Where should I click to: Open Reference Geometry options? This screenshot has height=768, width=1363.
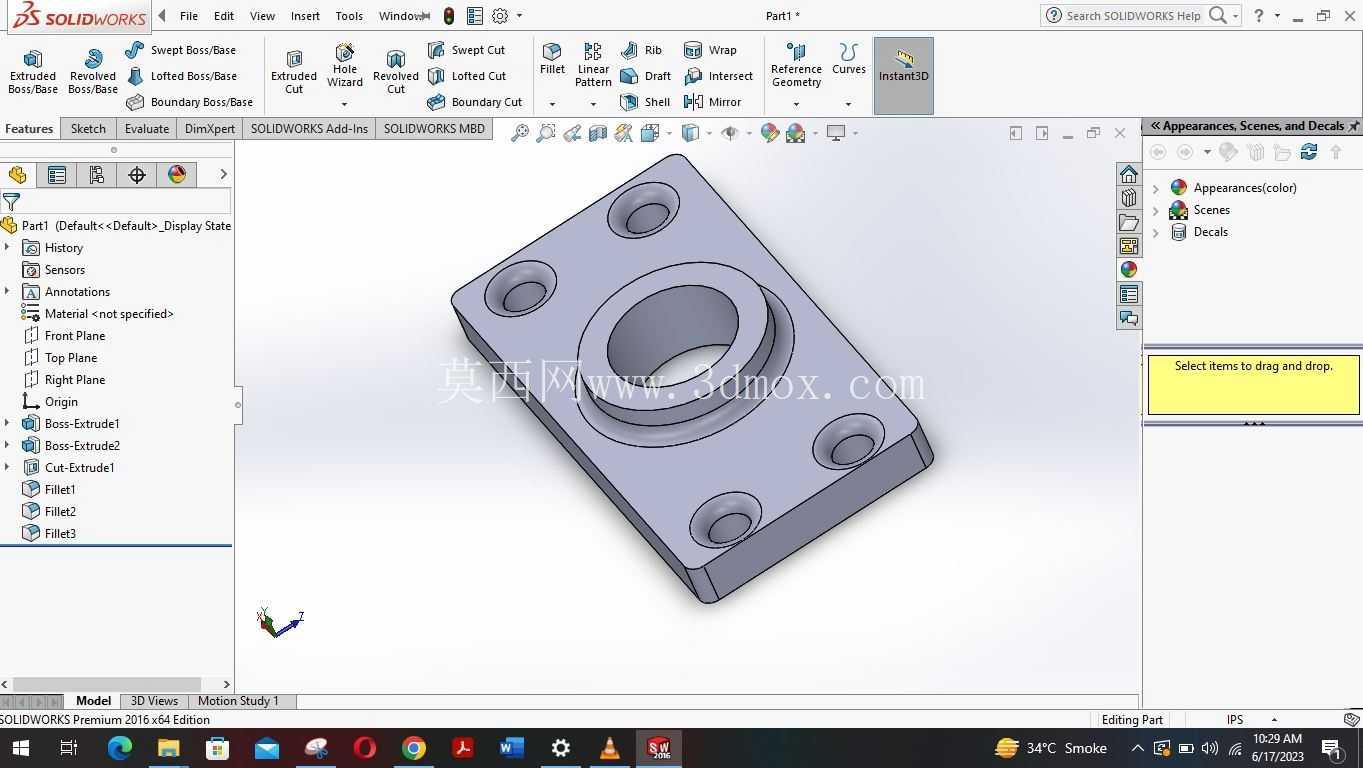click(x=796, y=66)
